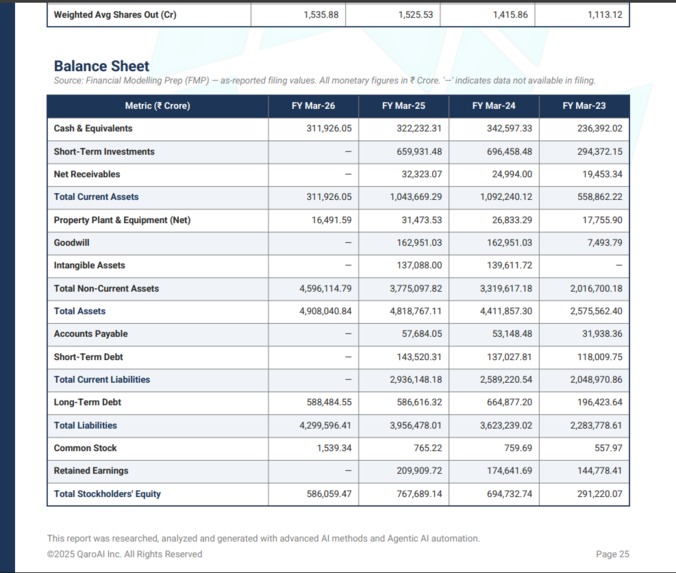The image size is (676, 573).
Task: Click Stockholders' Equity value 291,220.07
Action: (x=600, y=494)
